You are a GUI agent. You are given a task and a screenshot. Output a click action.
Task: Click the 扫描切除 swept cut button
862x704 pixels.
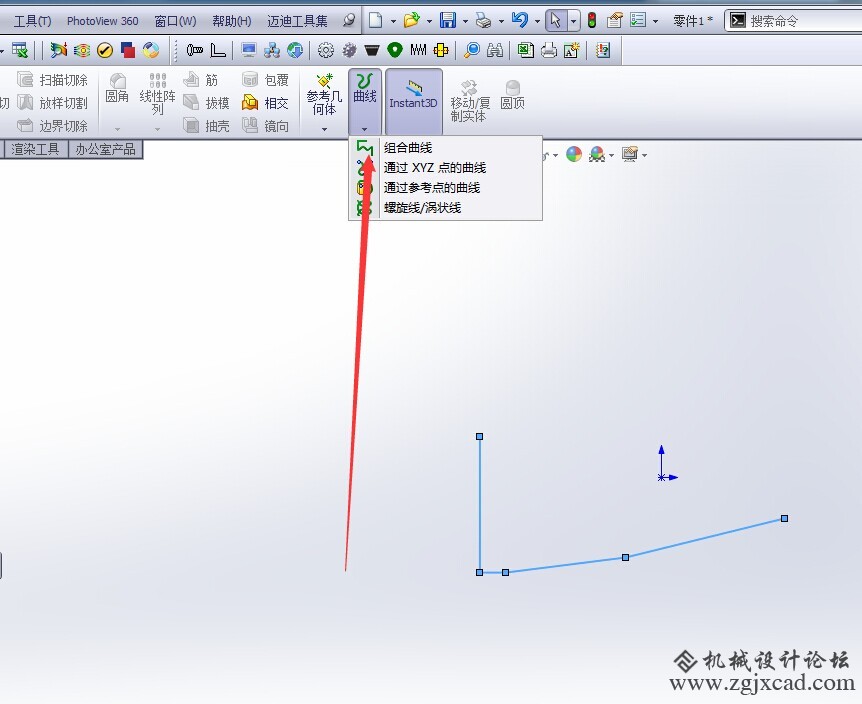(52, 80)
